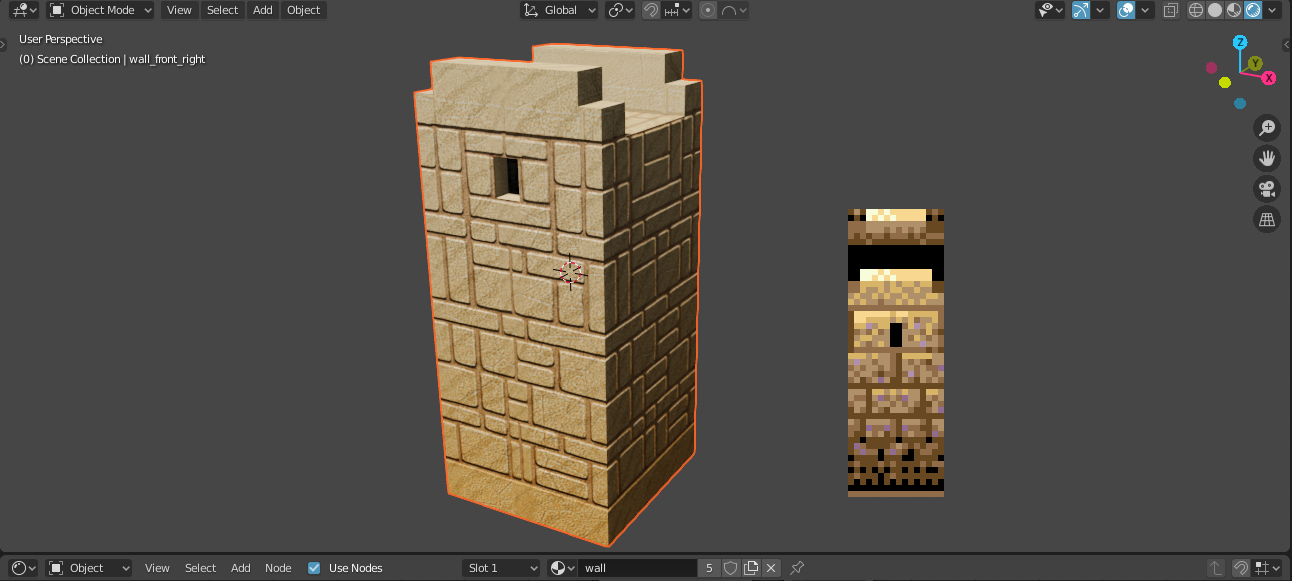Open the object visibility and selectability dropdown
This screenshot has height=581, width=1292.
coord(1050,10)
